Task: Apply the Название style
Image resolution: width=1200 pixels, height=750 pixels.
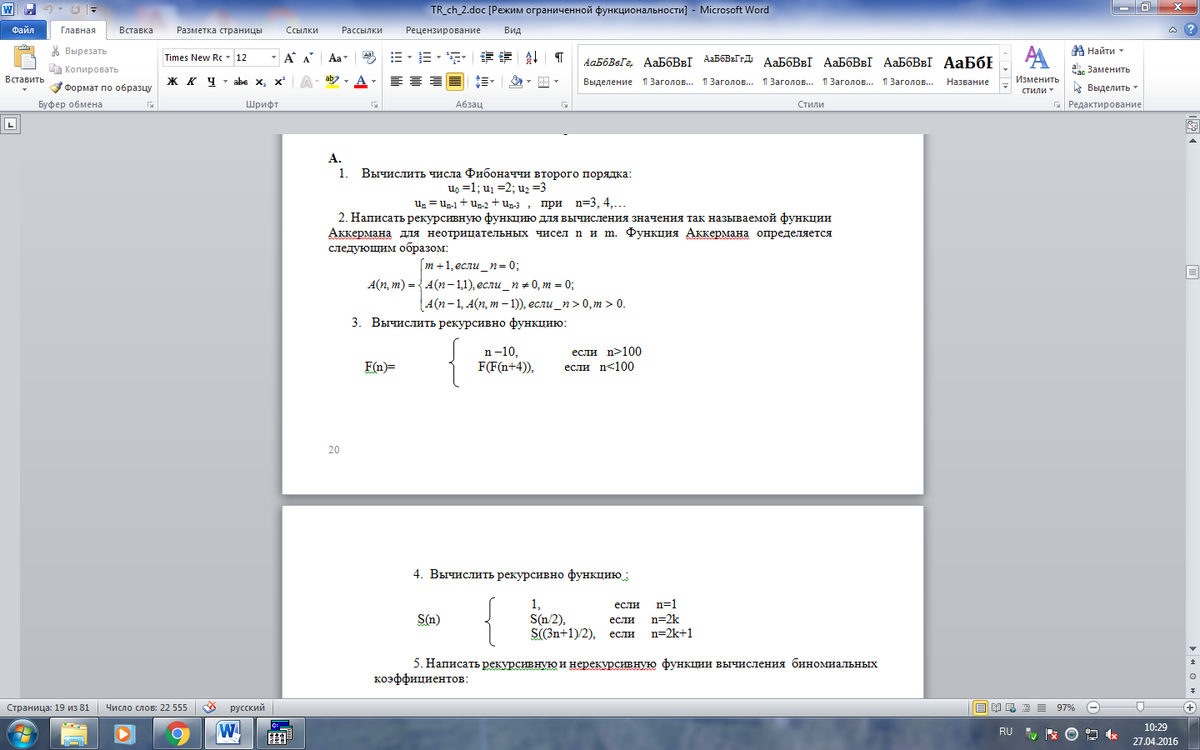Action: pos(968,69)
